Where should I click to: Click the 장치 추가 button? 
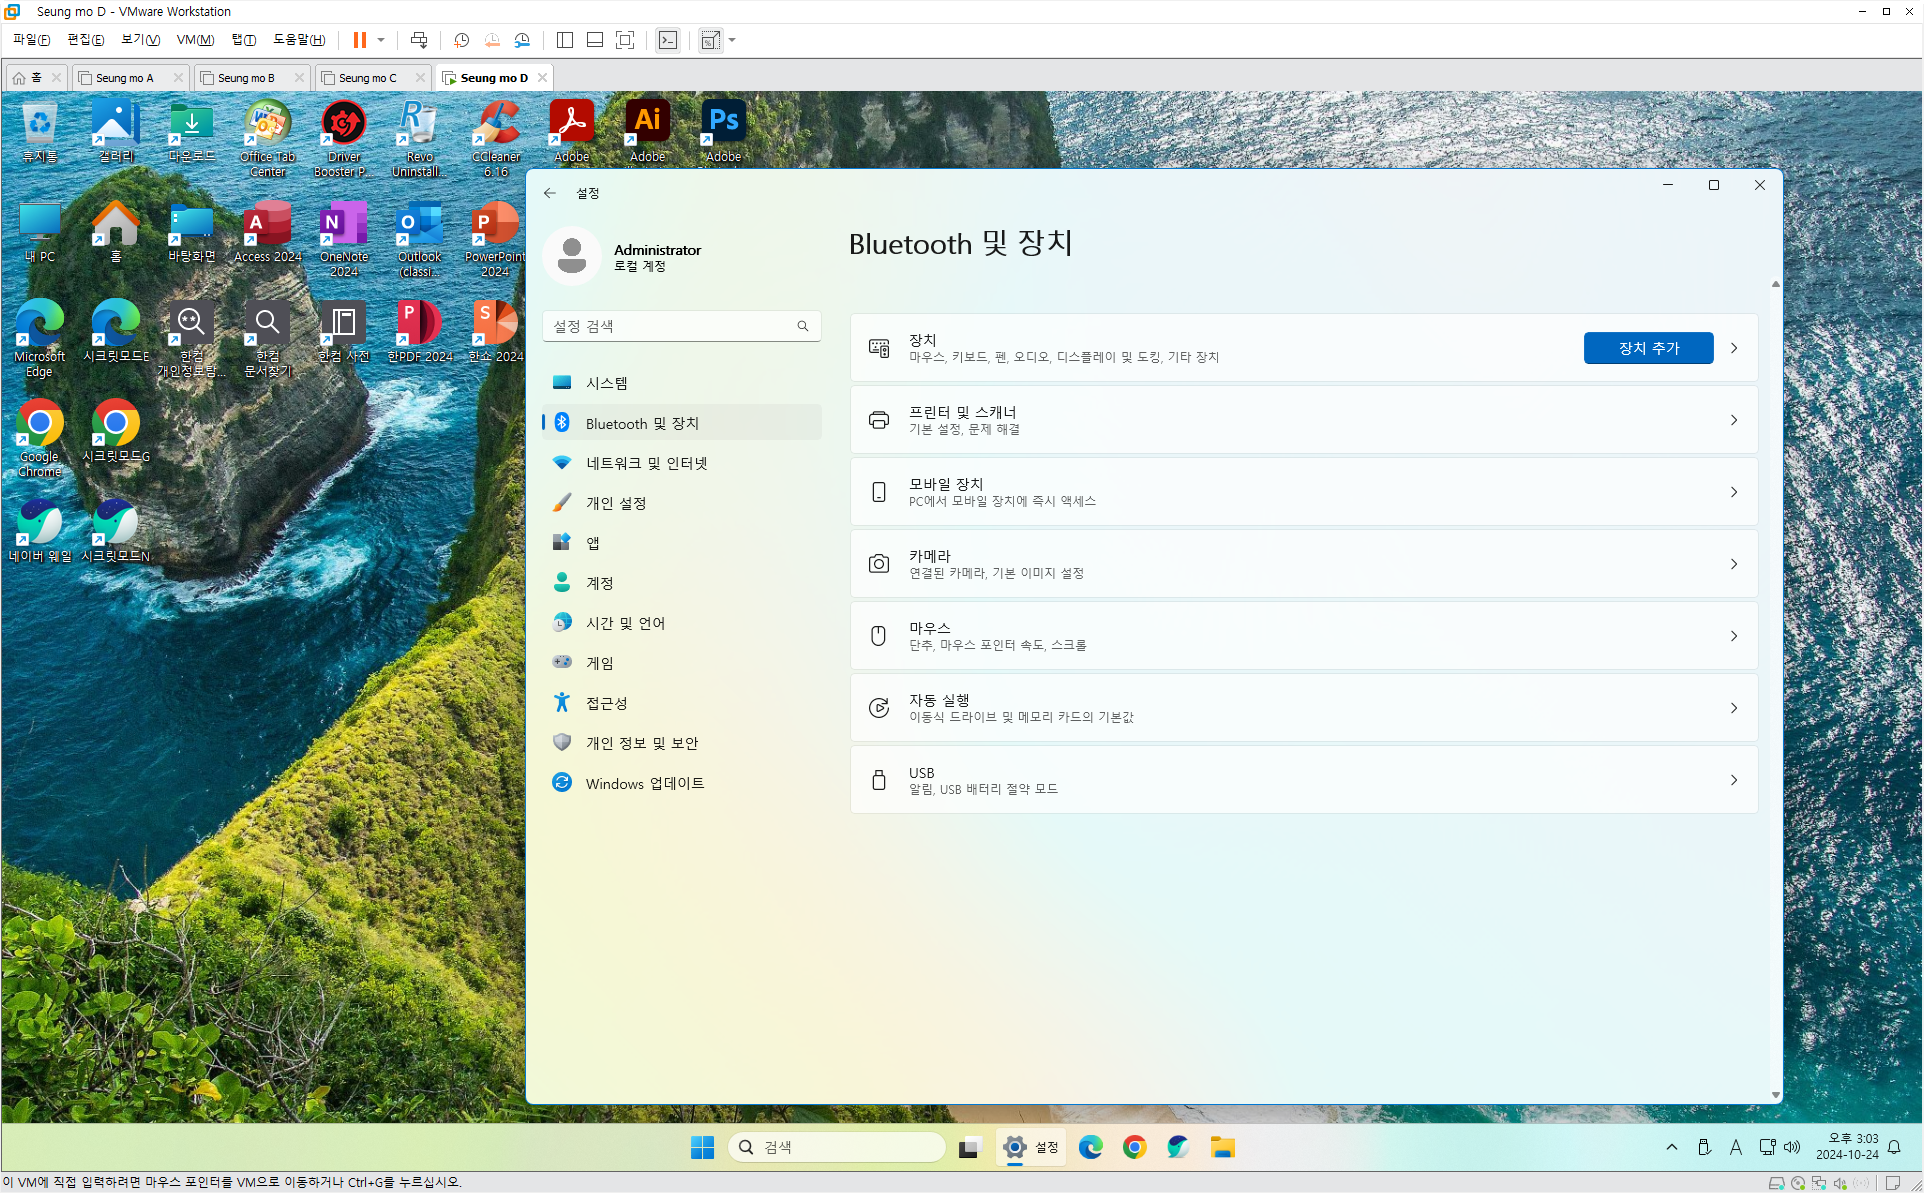click(1648, 348)
